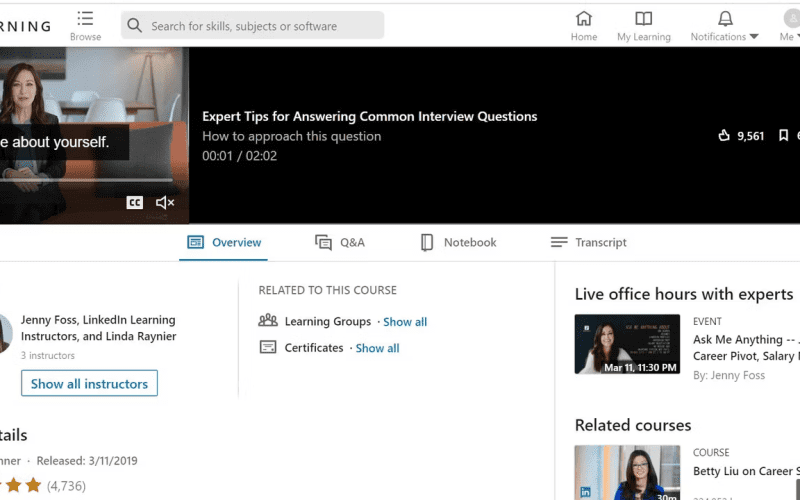Click the Q&A chat bubbles icon

[323, 242]
